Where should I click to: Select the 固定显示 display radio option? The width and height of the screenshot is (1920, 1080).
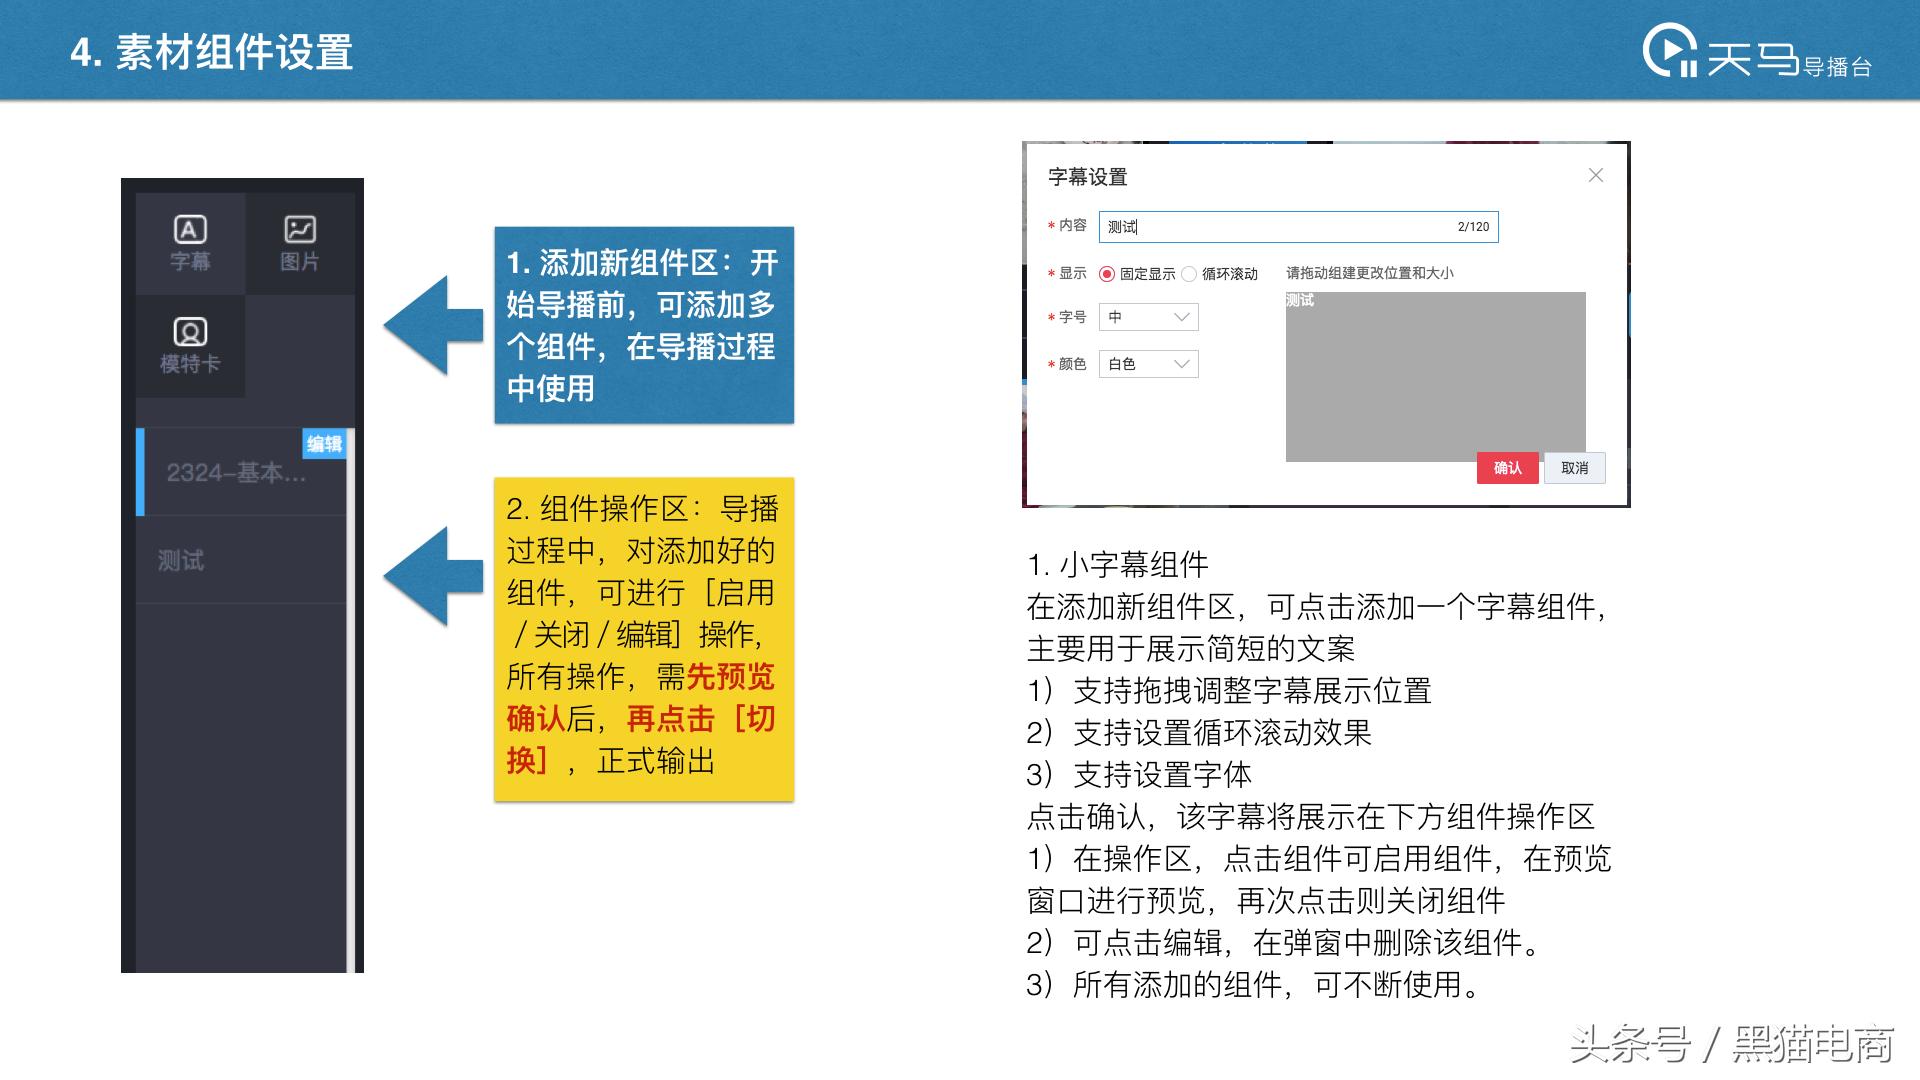pos(1109,271)
